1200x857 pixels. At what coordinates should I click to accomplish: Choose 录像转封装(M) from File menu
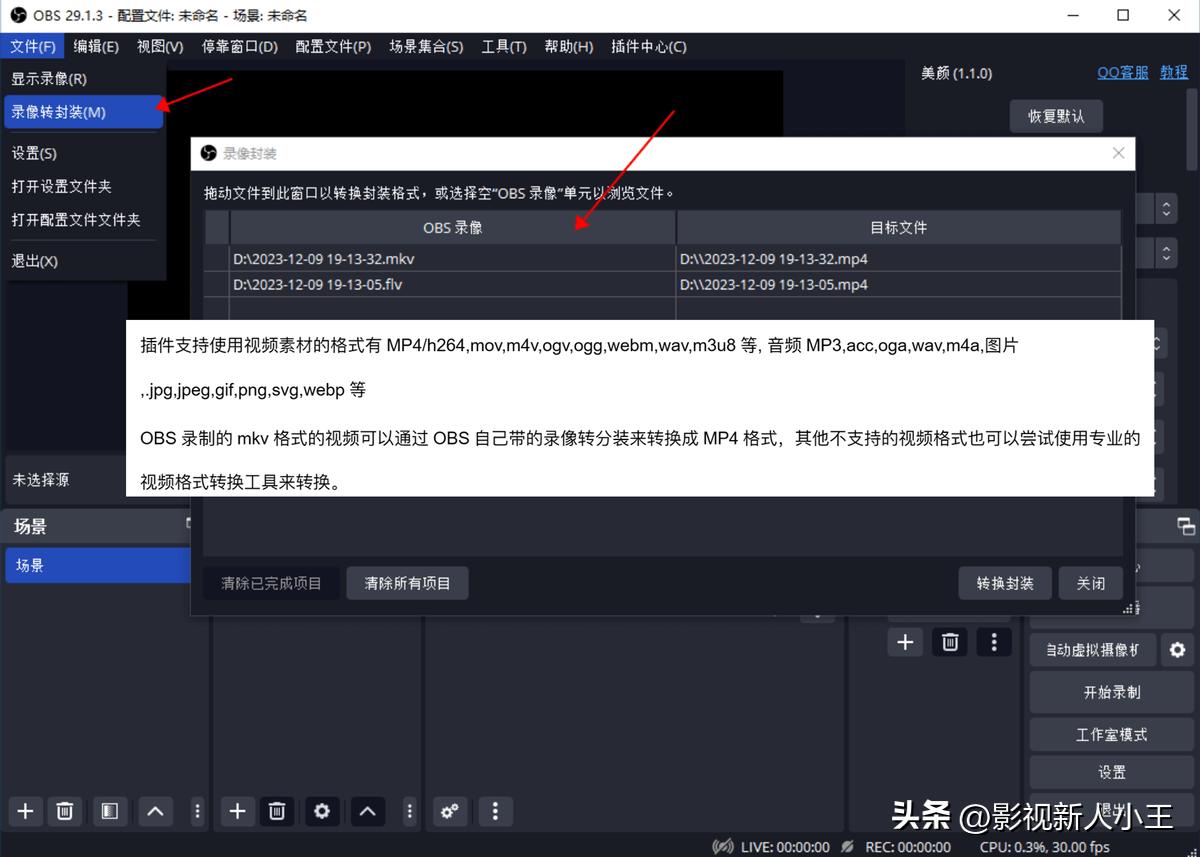[x=83, y=112]
